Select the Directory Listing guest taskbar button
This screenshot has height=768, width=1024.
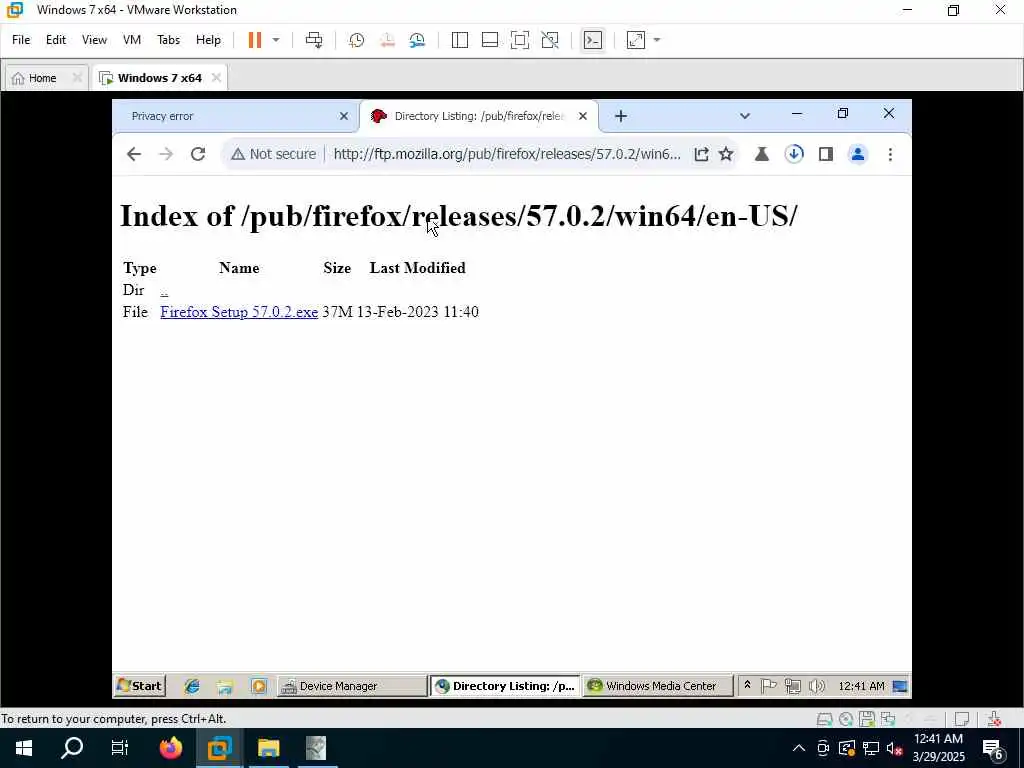click(x=505, y=686)
